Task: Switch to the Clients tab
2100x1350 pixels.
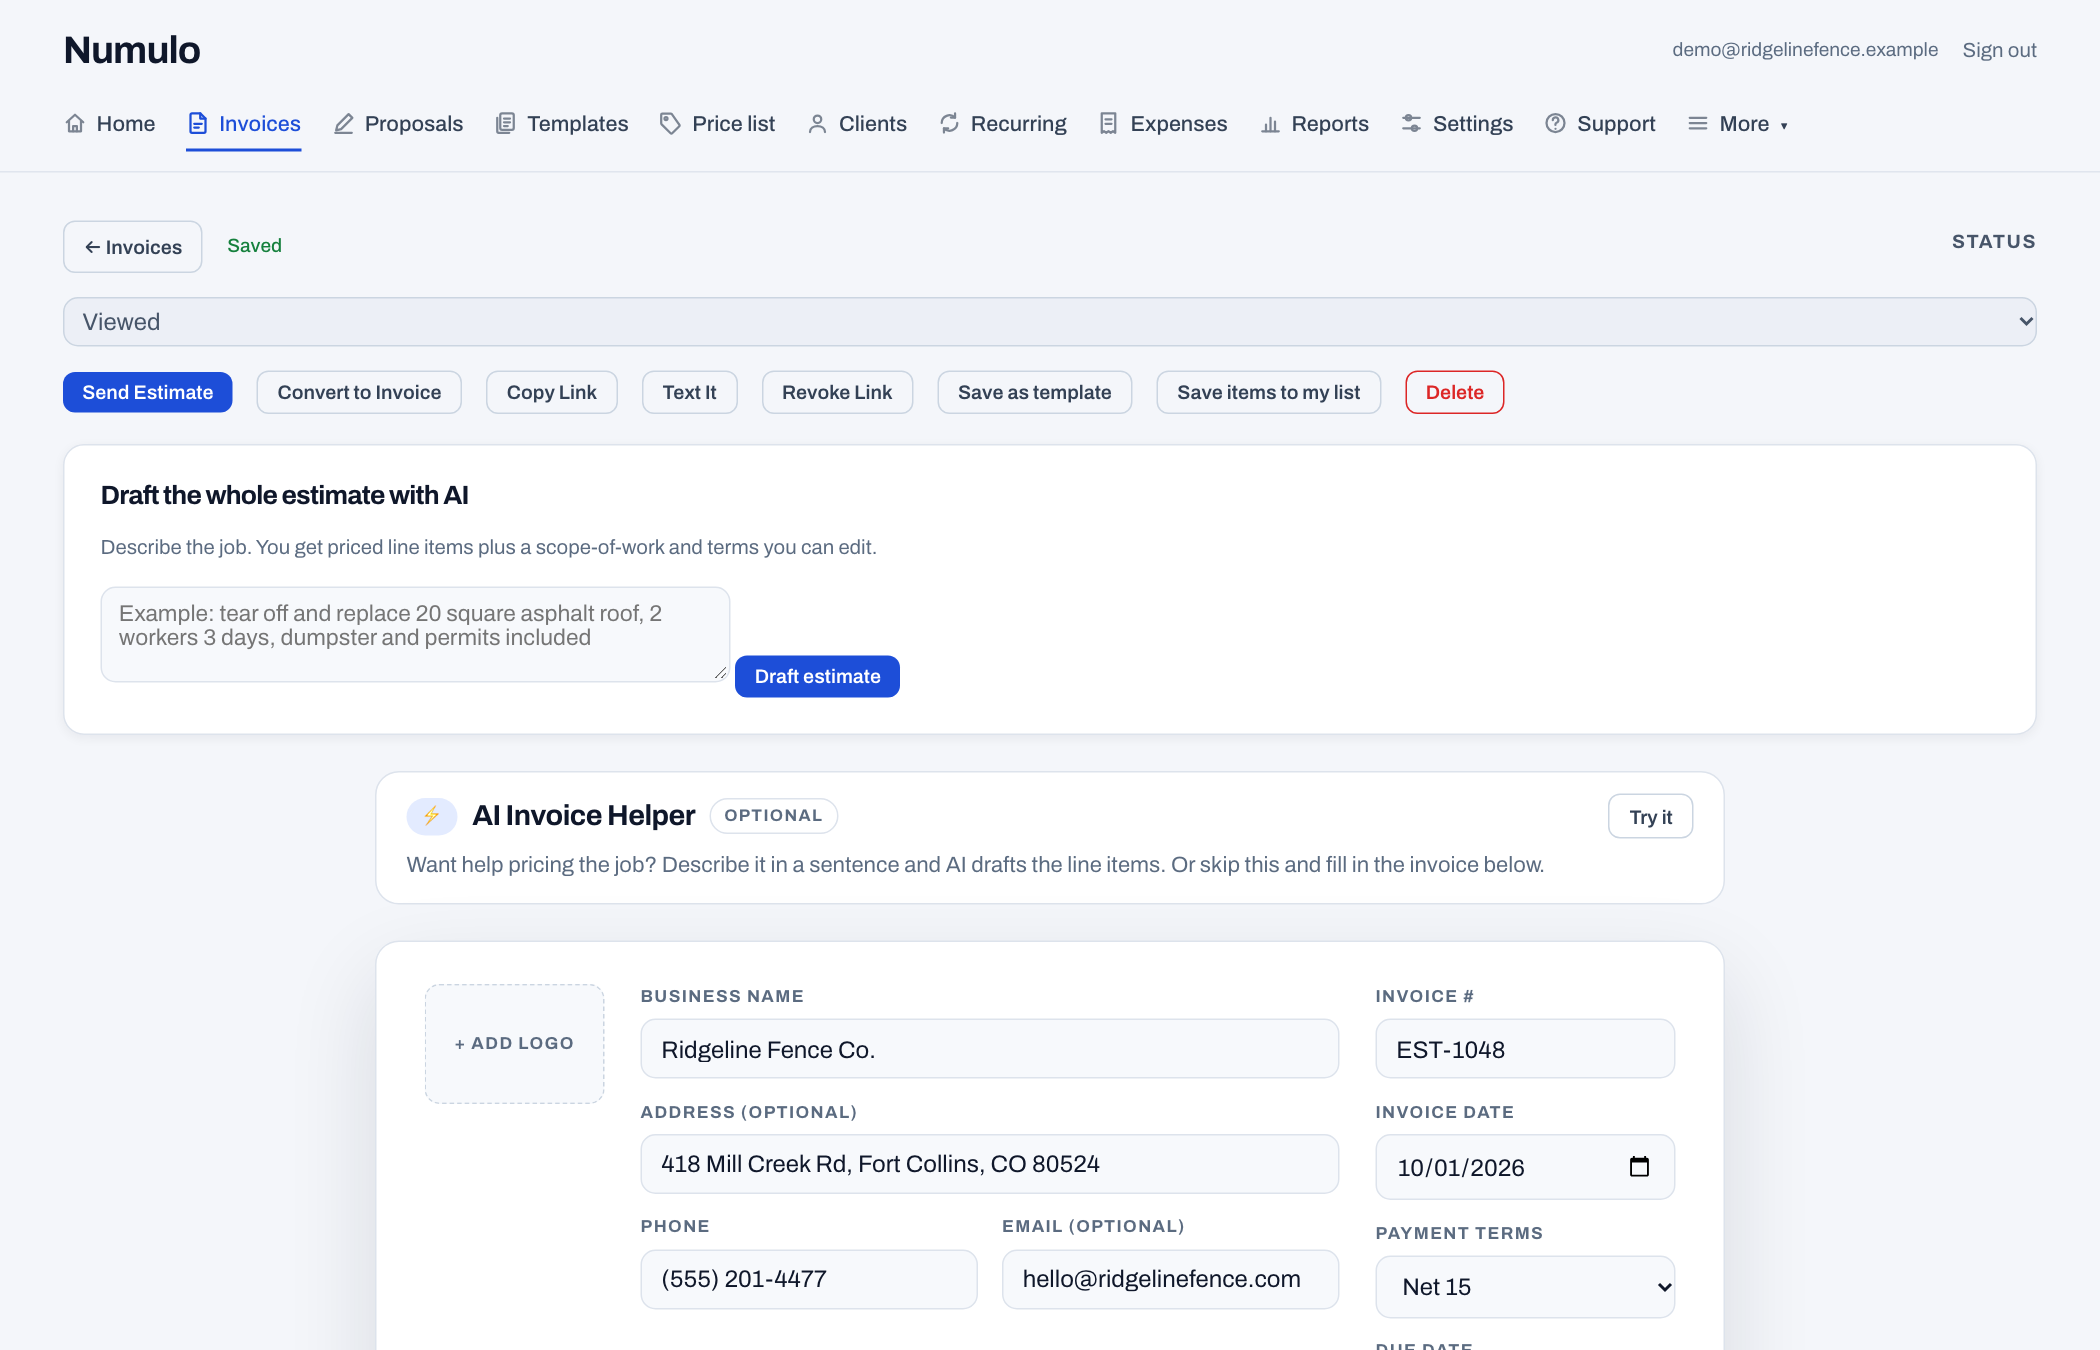Action: pos(857,124)
